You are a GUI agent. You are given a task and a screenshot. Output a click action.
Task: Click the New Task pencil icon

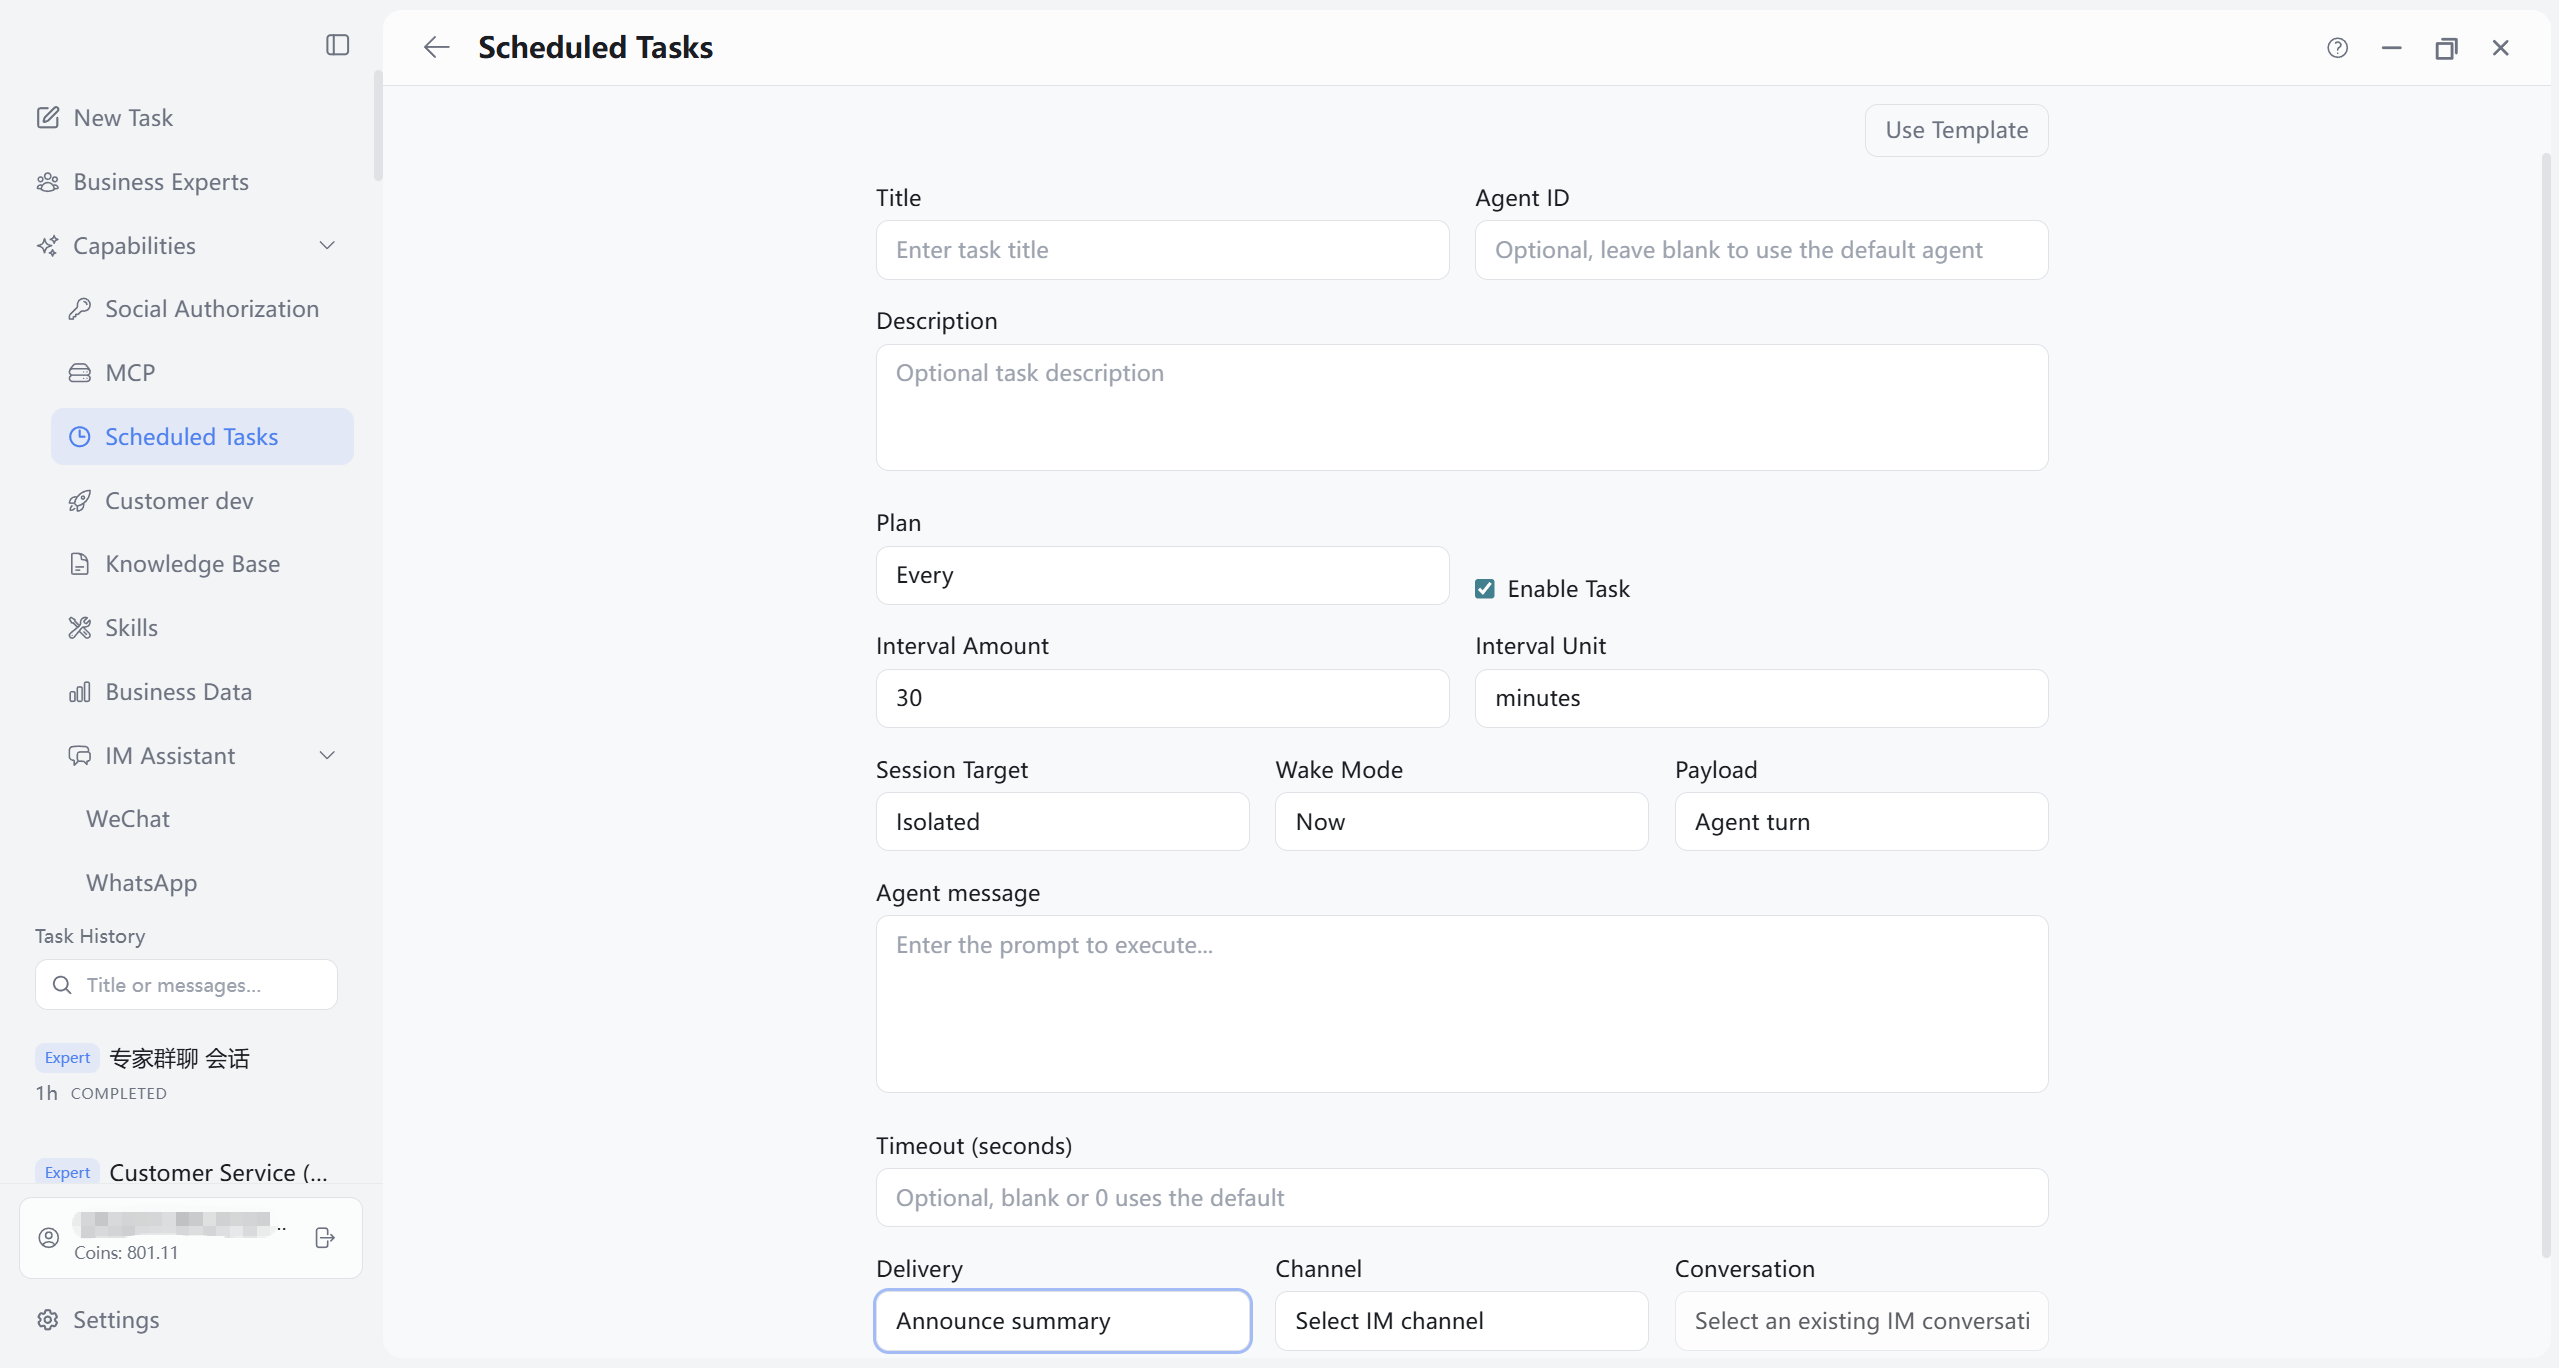tap(48, 117)
